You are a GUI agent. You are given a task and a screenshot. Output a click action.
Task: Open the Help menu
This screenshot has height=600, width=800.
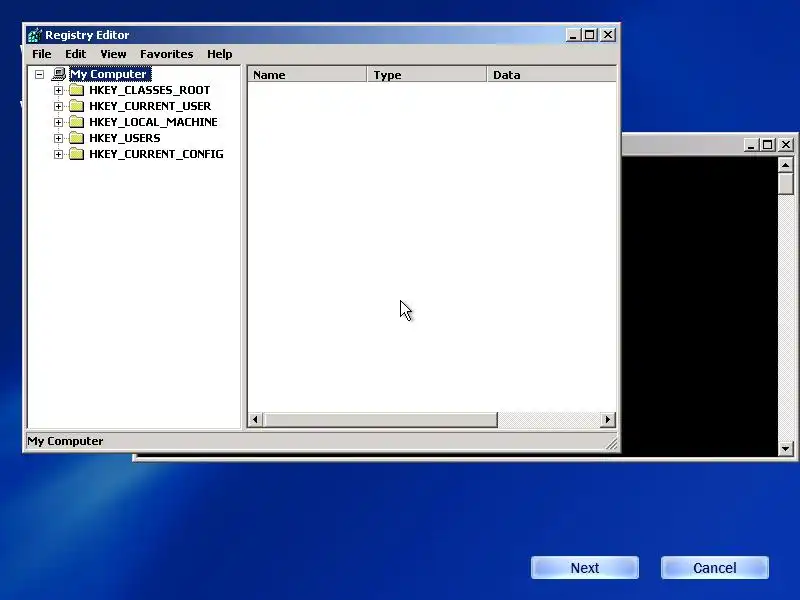click(x=219, y=54)
